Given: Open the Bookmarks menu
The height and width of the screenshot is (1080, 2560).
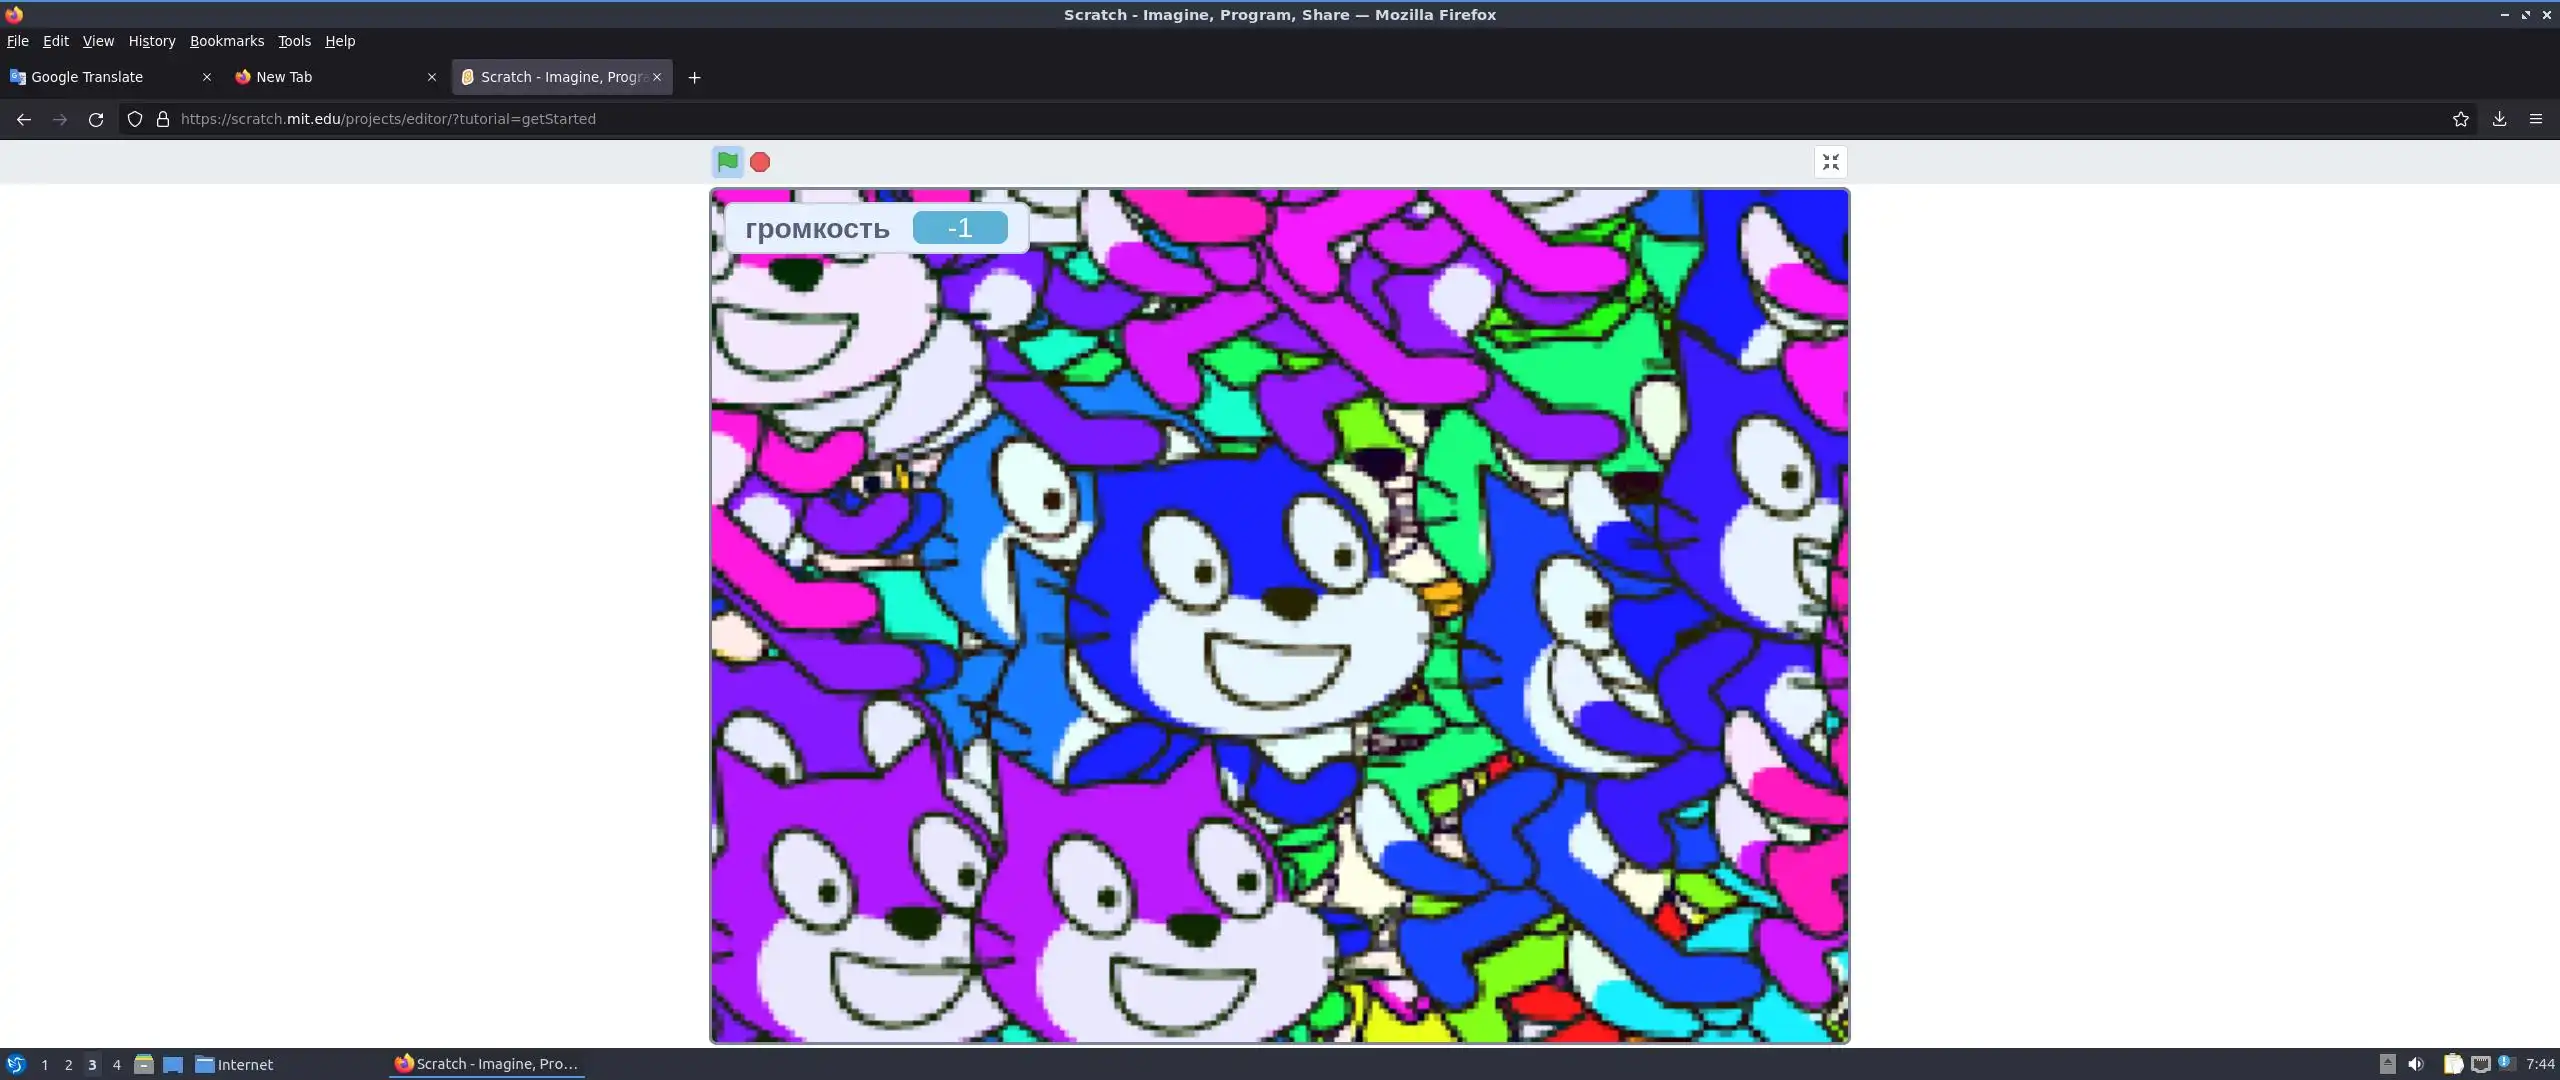Looking at the screenshot, I should 227,41.
